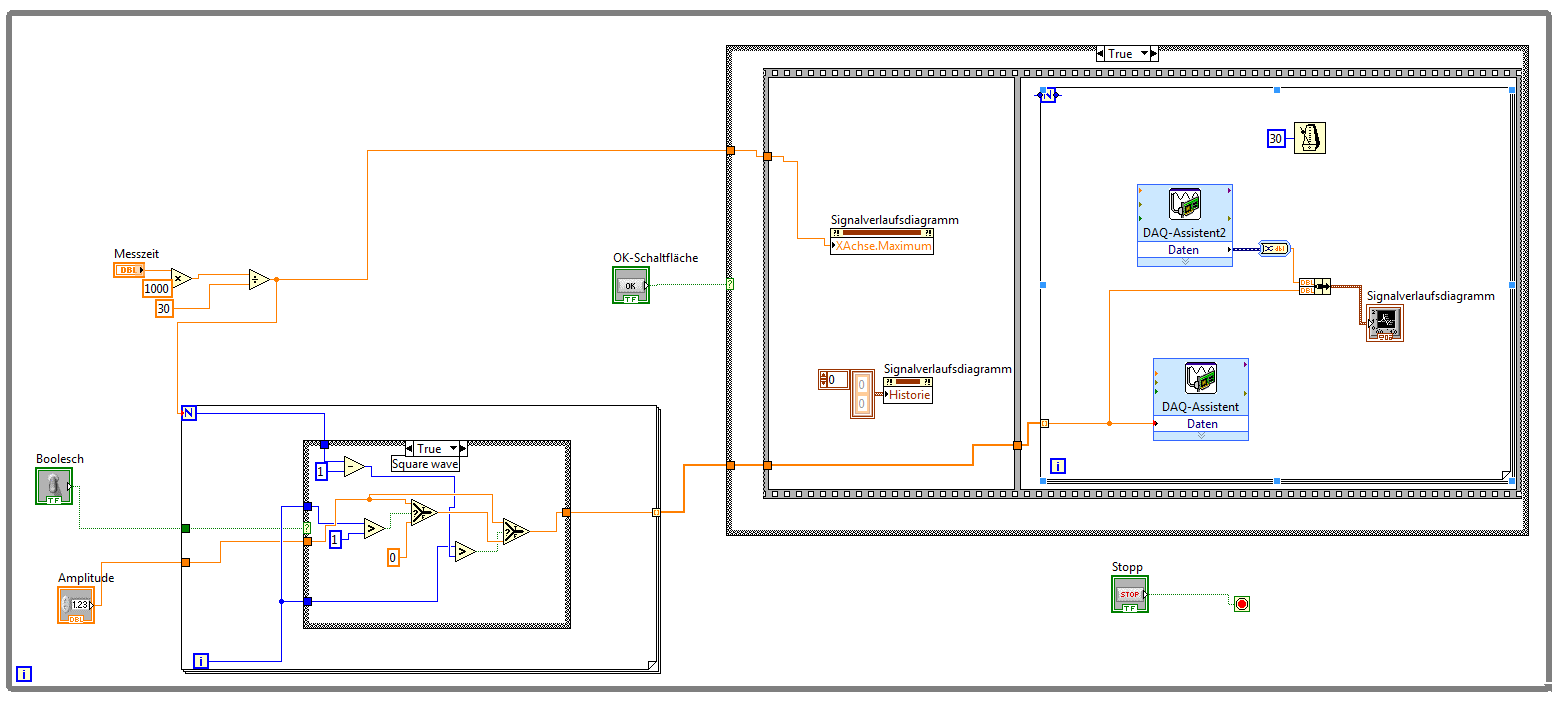
Task: Click the OK-Schaltfläche boolean terminal
Action: pos(631,285)
